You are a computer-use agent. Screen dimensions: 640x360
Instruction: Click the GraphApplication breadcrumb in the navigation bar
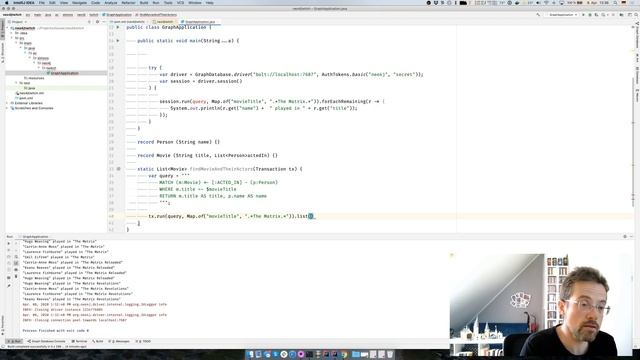(117, 15)
